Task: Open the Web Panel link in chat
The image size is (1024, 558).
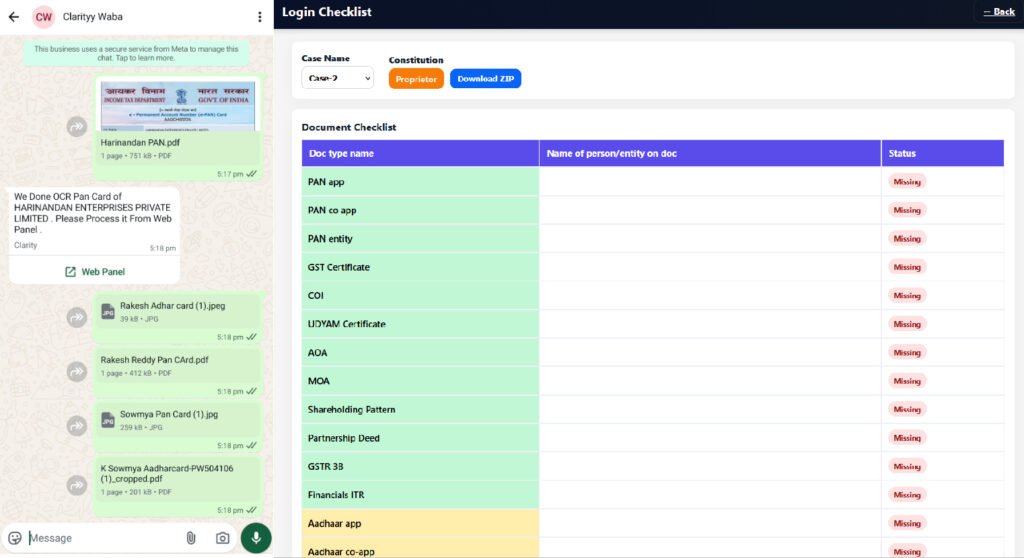Action: [95, 272]
